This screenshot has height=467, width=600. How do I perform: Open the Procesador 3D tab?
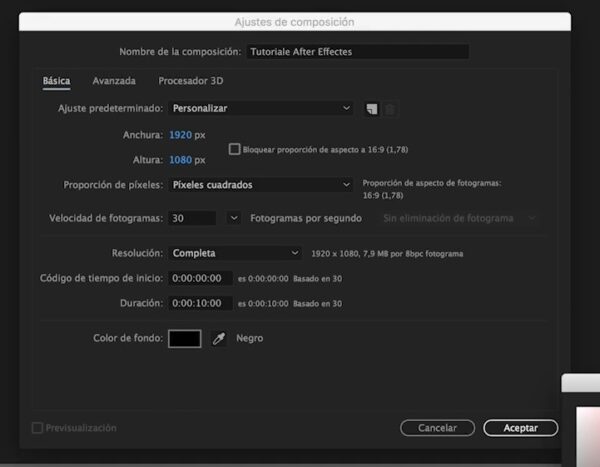(191, 81)
